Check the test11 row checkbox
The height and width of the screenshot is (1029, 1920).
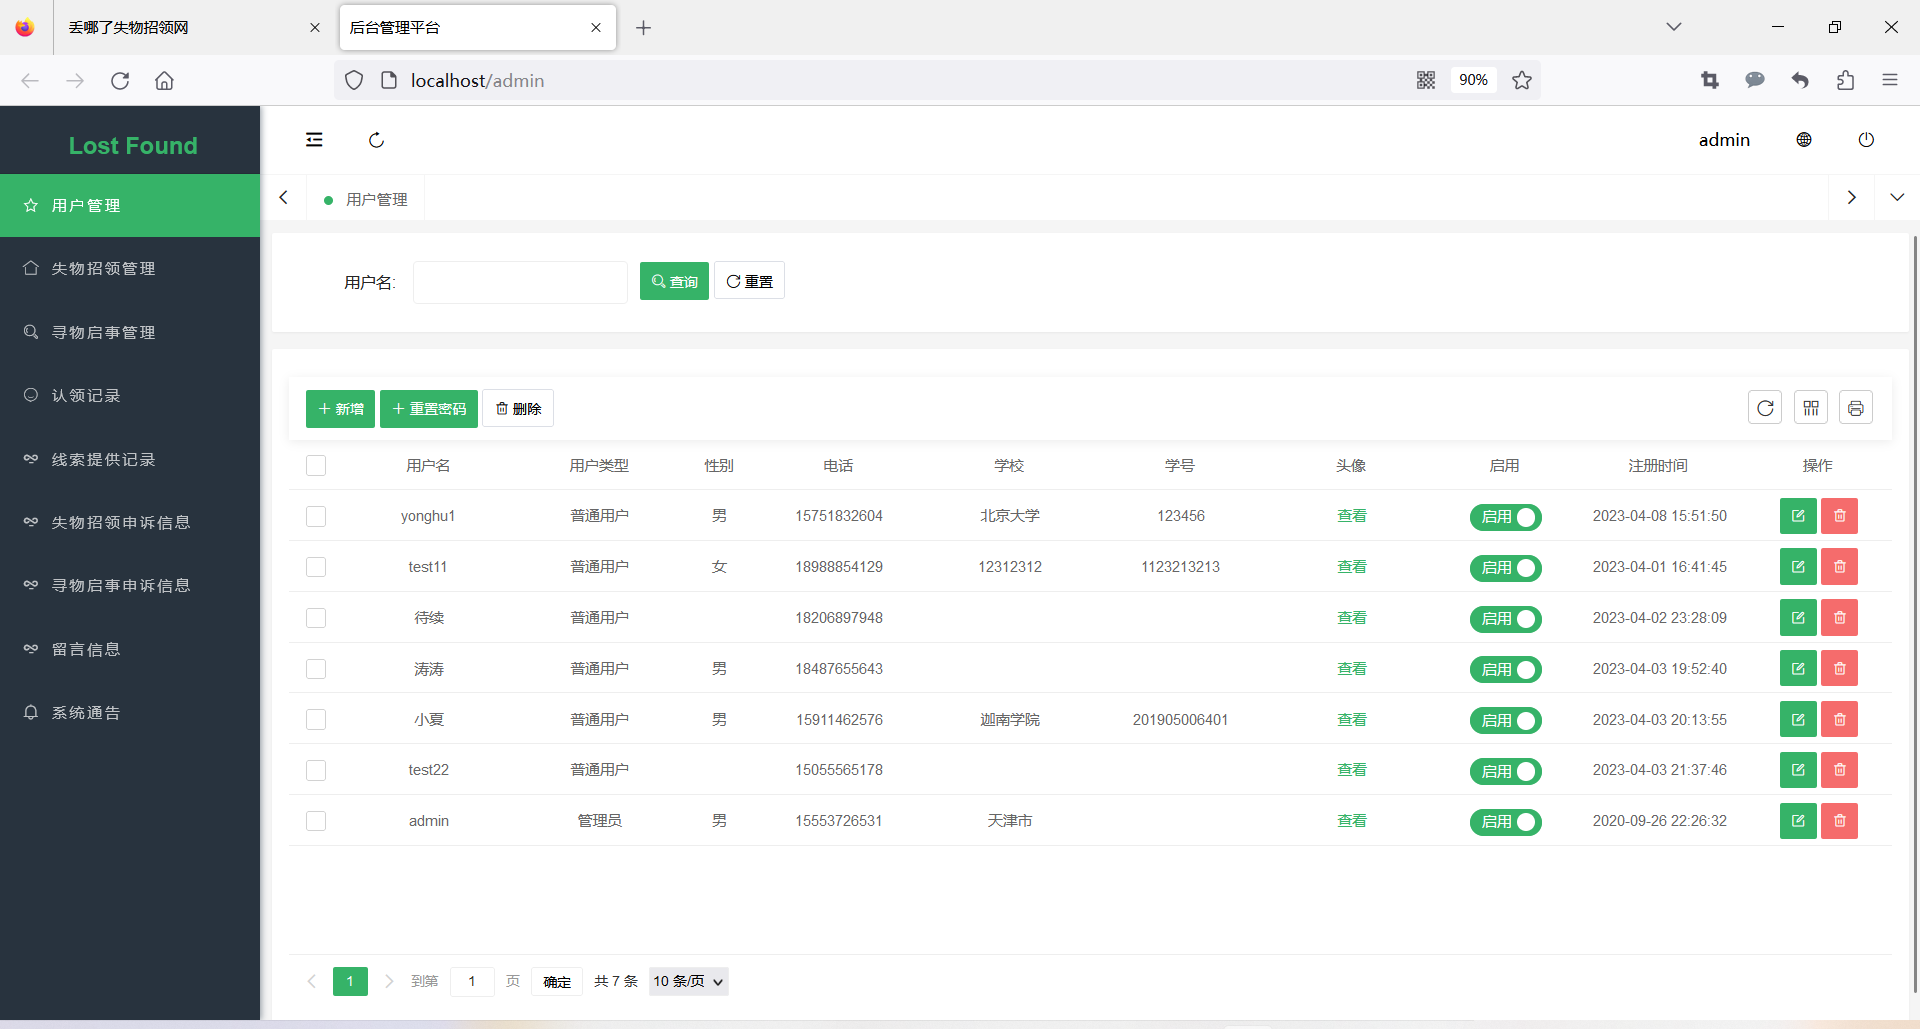click(x=316, y=567)
